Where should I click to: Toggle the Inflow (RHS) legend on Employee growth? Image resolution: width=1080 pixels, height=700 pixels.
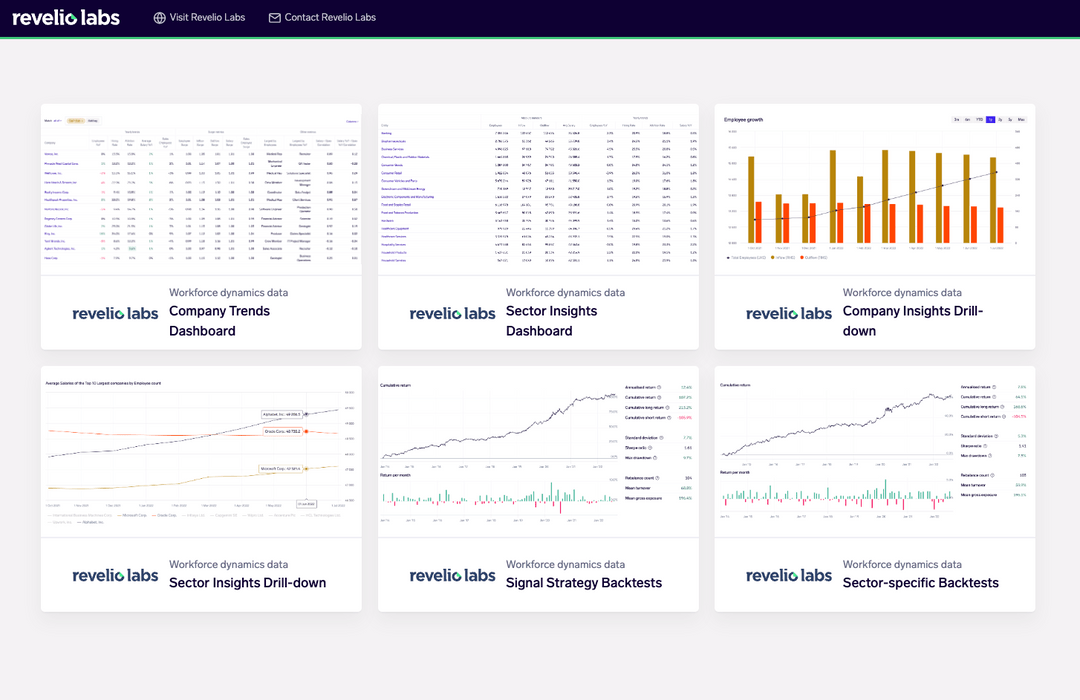[x=781, y=258]
